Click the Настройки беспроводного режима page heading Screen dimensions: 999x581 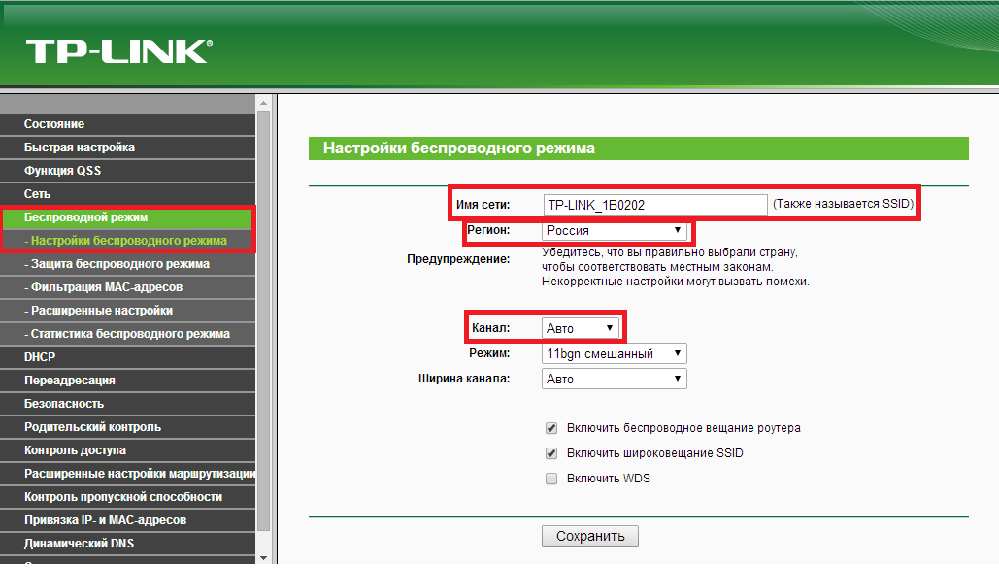[459, 148]
